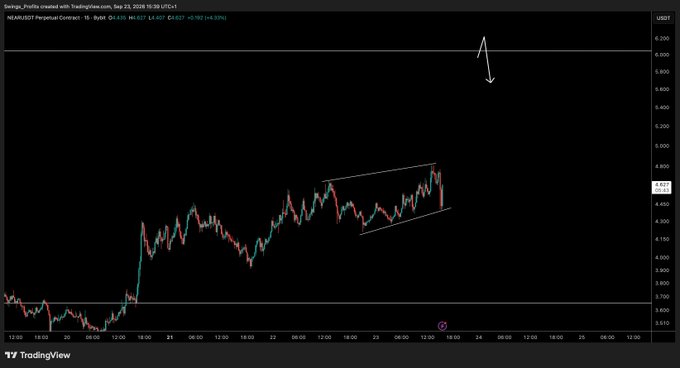This screenshot has height=368, width=680.
Task: Click the date label 22 on time axis
Action: coord(273,337)
